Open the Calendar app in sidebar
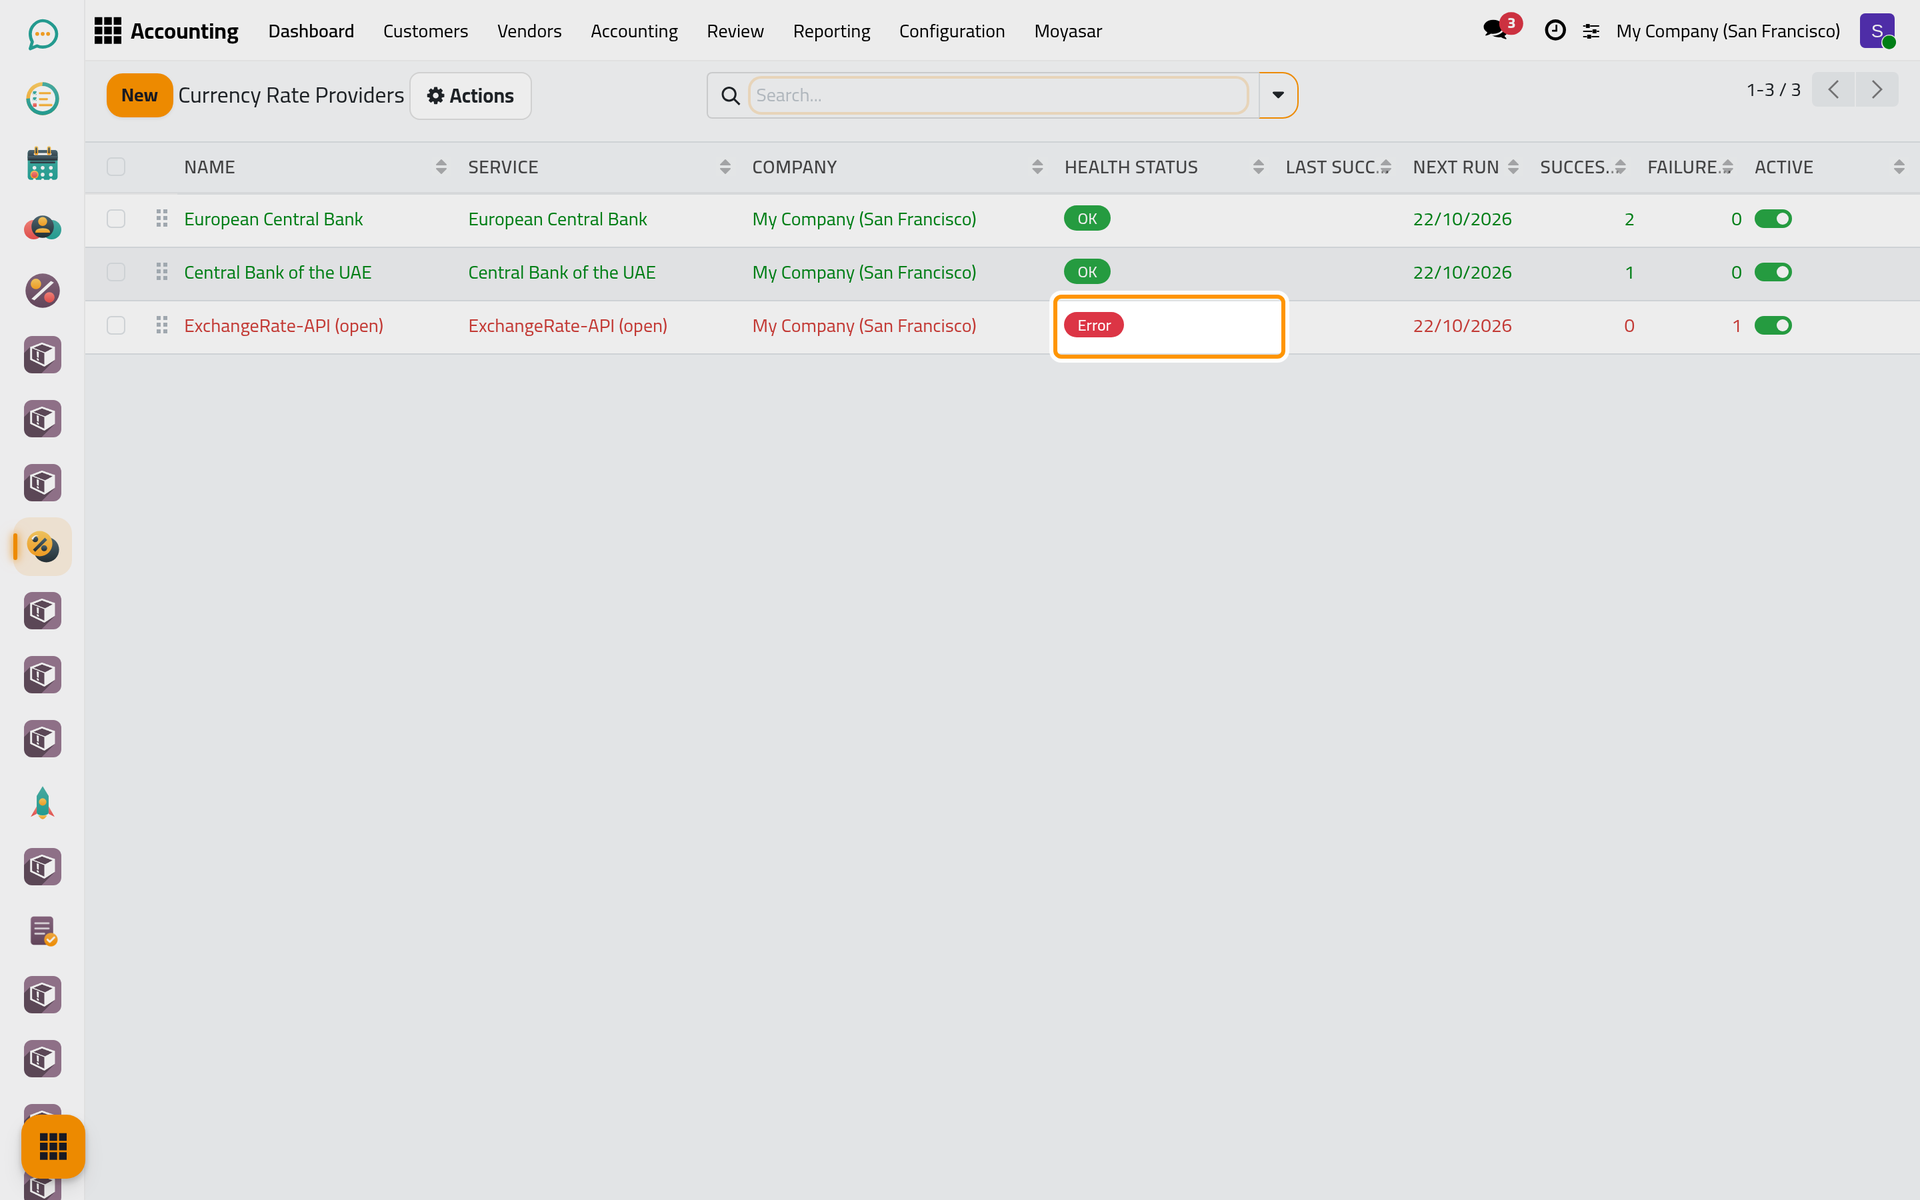The image size is (1920, 1200). click(42, 163)
